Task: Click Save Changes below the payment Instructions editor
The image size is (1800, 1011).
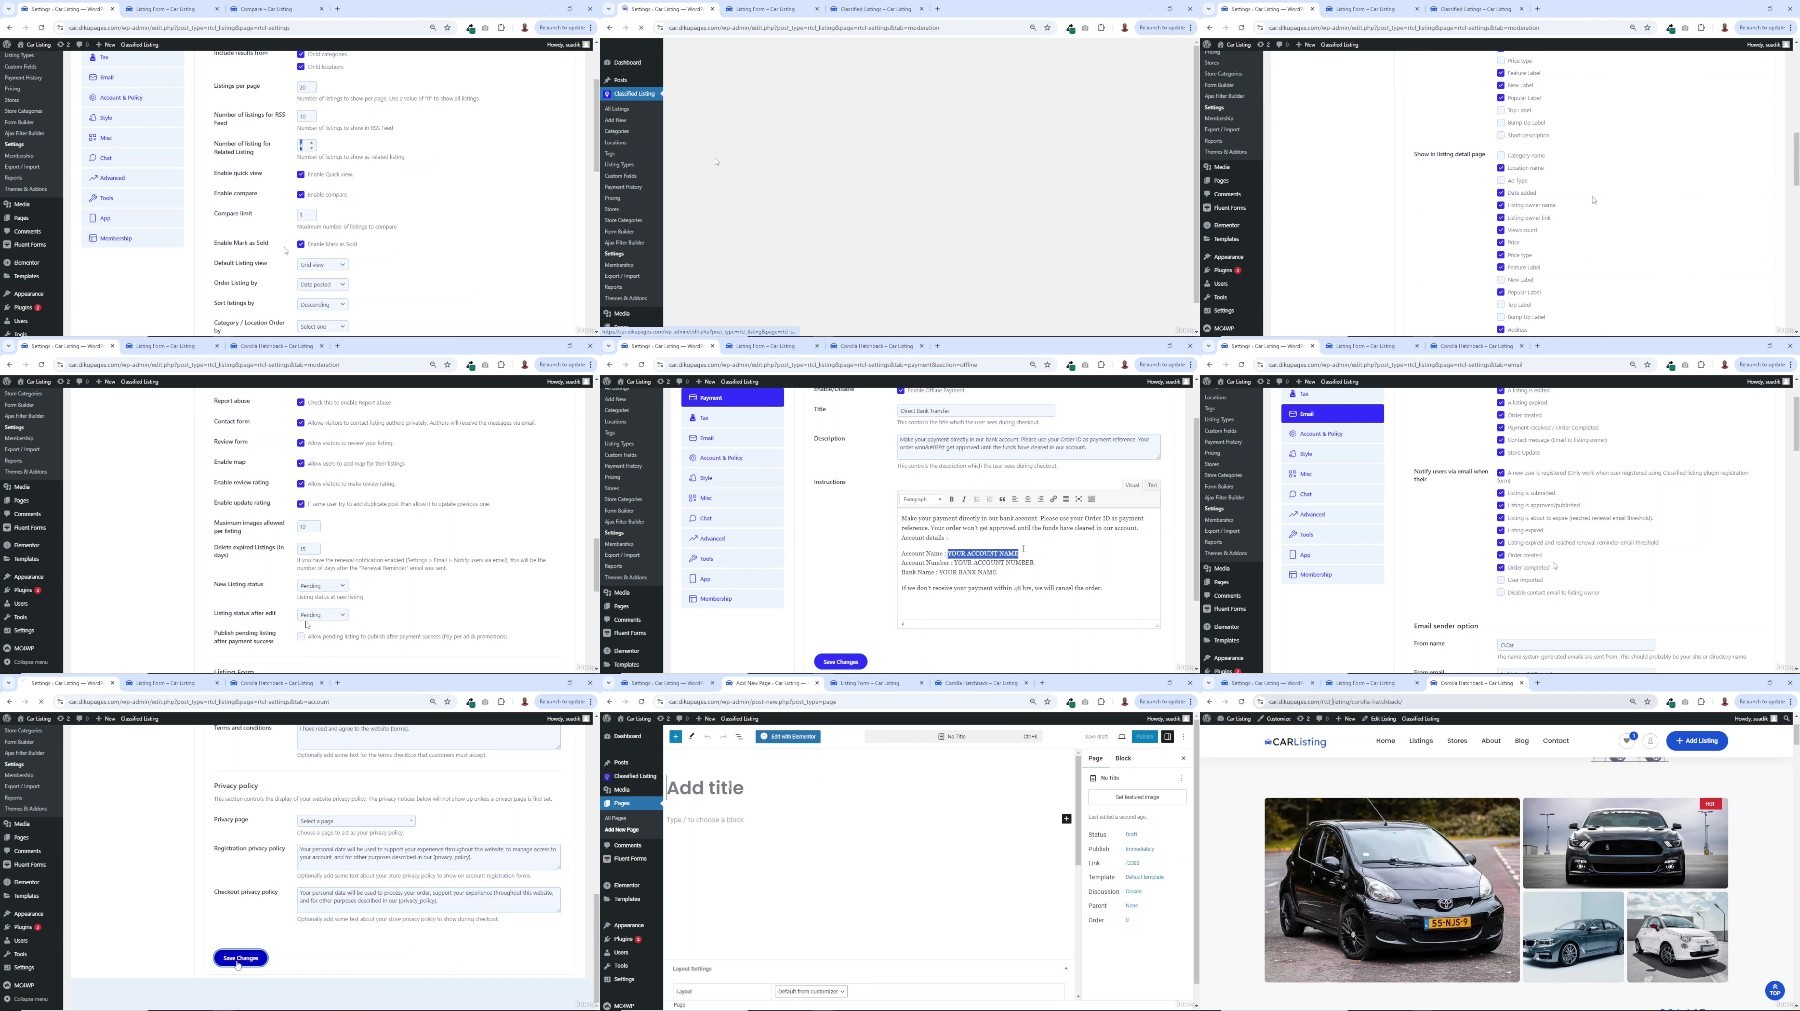Action: pos(841,662)
